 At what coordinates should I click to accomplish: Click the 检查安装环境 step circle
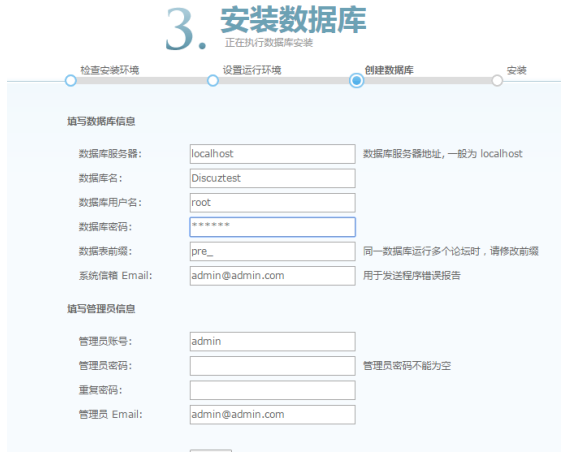[71, 80]
